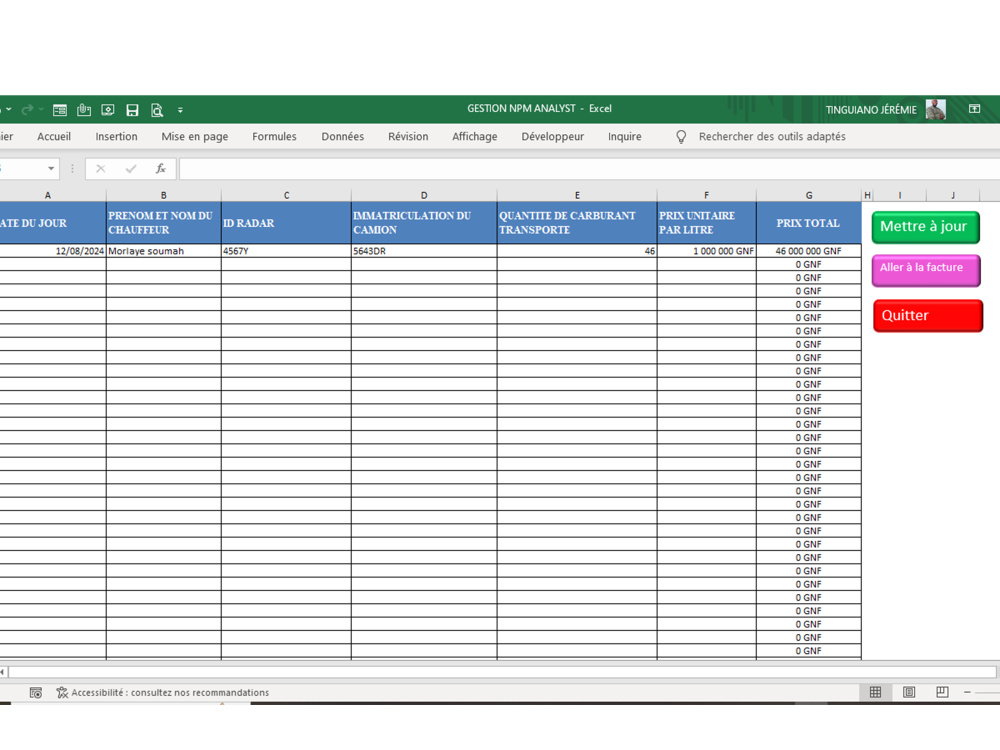Open the Données tab
This screenshot has height=750, width=1000.
[x=342, y=136]
